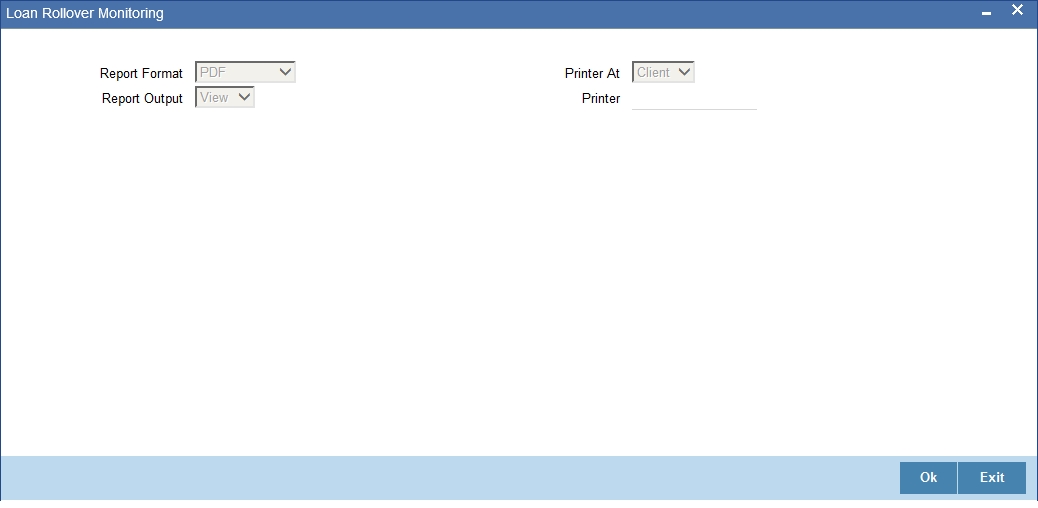
Task: Confirm with the Ok button
Action: (x=928, y=478)
